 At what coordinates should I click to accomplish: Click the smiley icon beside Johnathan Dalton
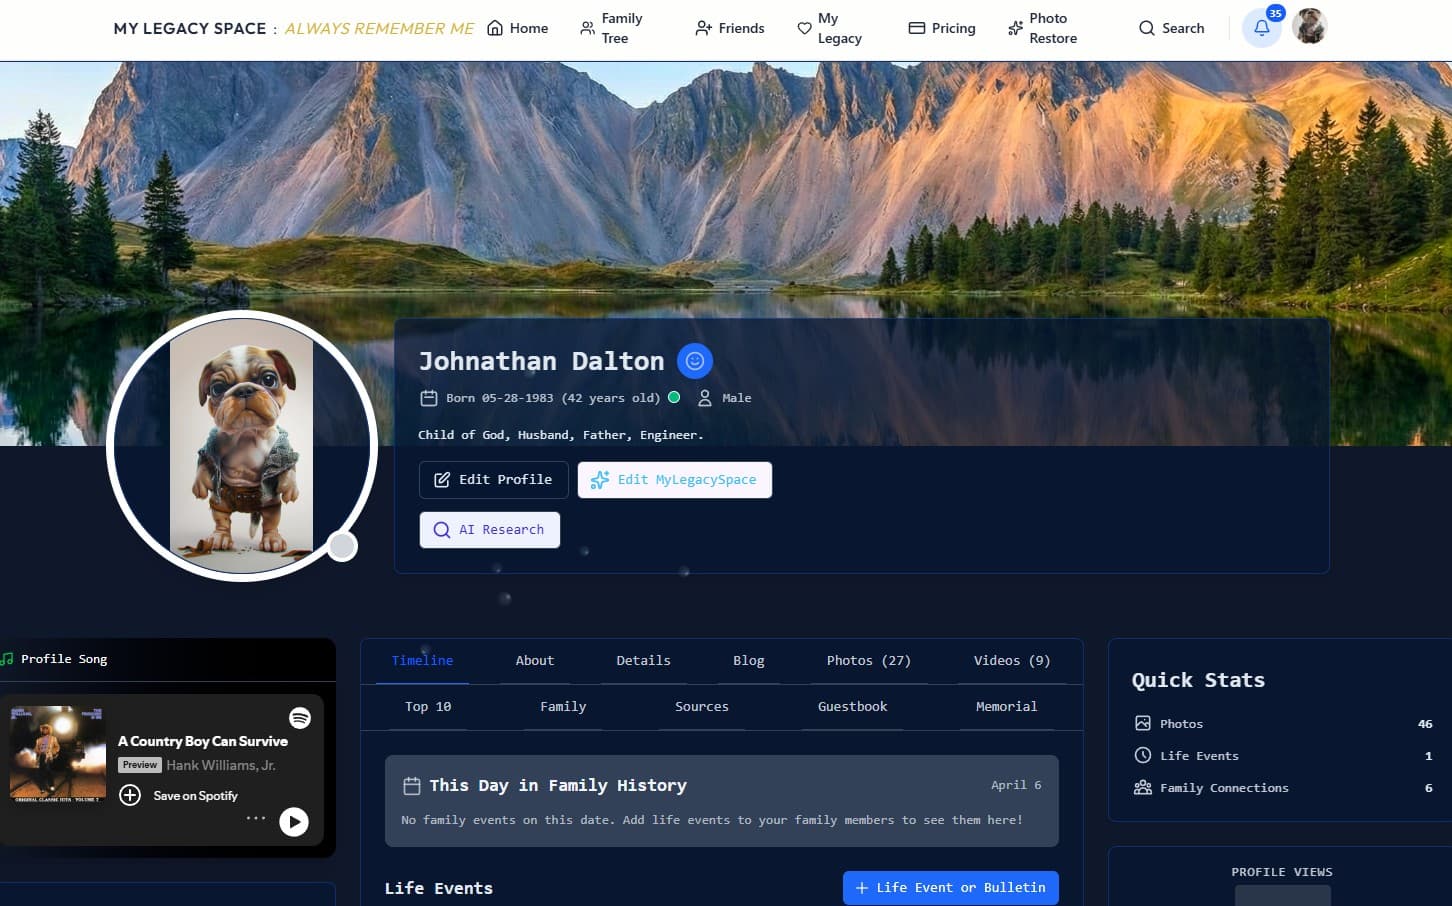coord(694,361)
